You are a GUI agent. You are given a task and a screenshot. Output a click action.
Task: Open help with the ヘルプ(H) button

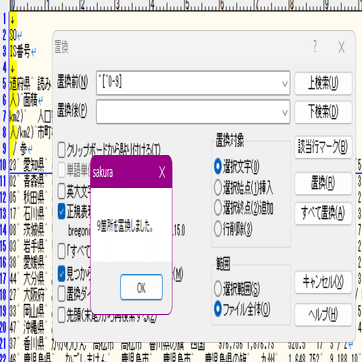[323, 315]
